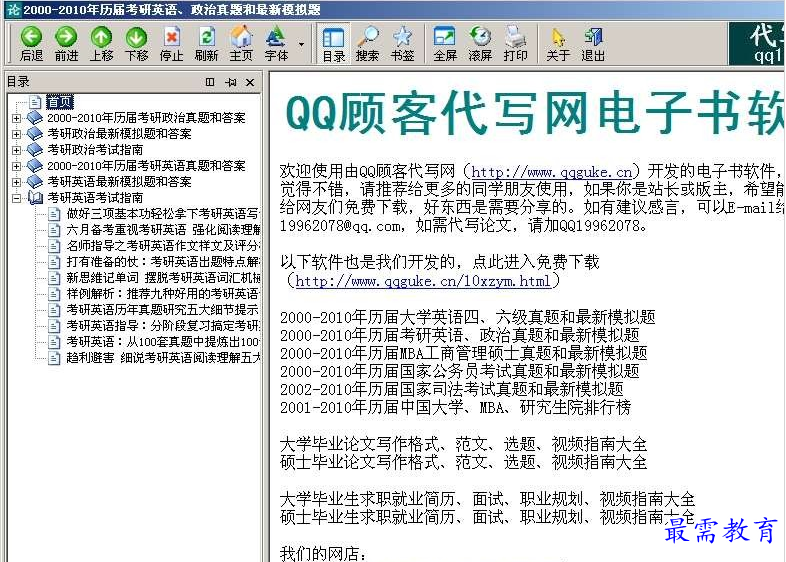Click book icon of 考研政治考试指南
Screen dimensions: 786x562
35,149
